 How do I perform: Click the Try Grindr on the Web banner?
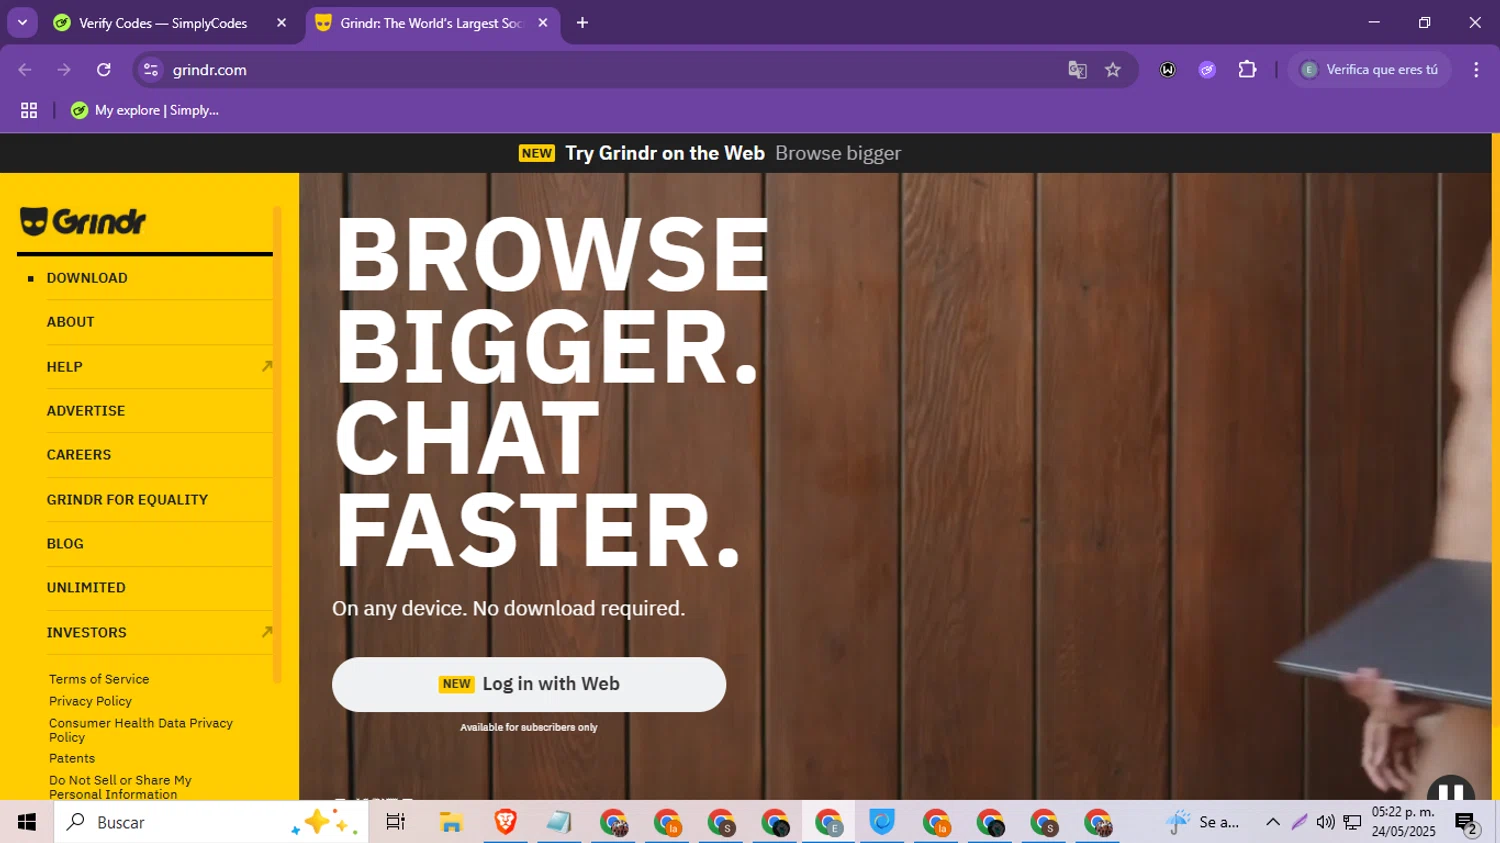[710, 153]
